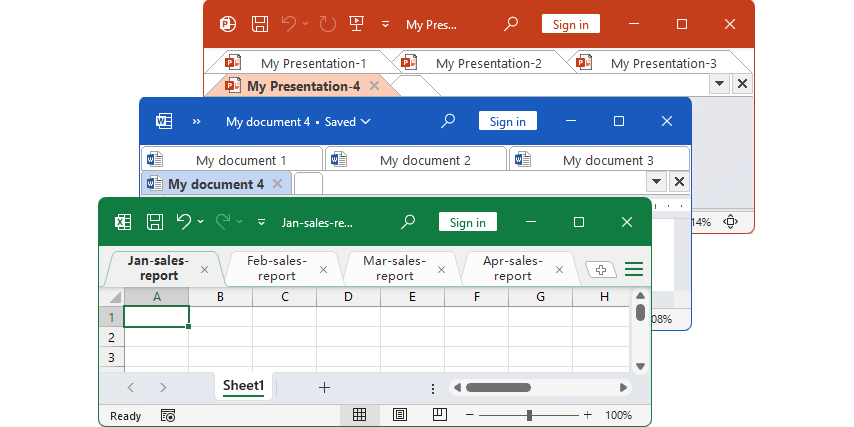This screenshot has width=854, height=427.
Task: Expand the 'Saved' dropdown in Word title
Action: [365, 122]
